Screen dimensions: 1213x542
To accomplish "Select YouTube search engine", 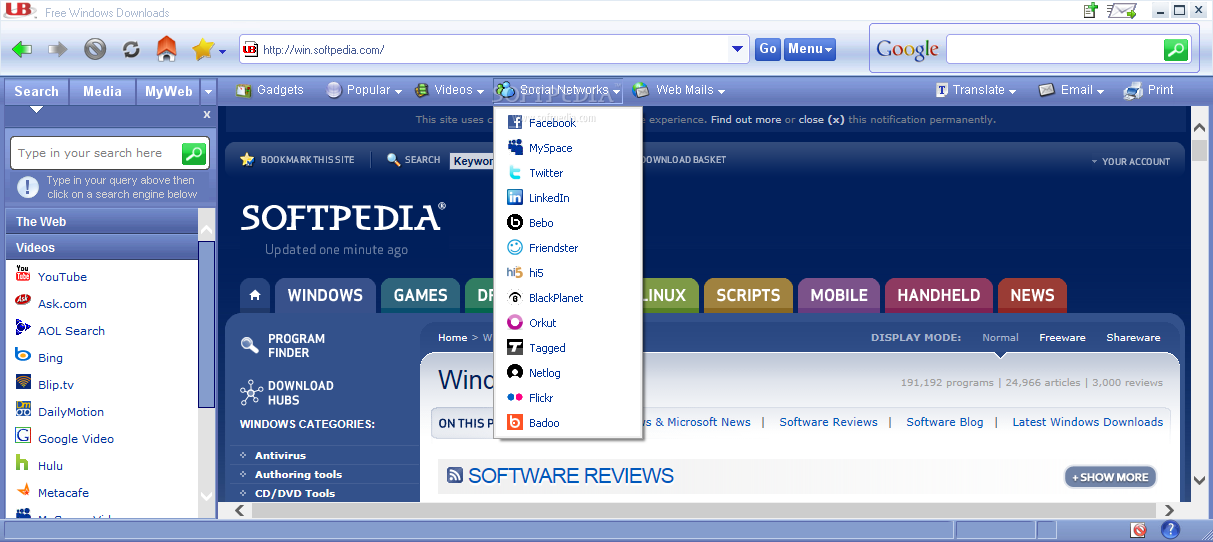I will (x=62, y=277).
